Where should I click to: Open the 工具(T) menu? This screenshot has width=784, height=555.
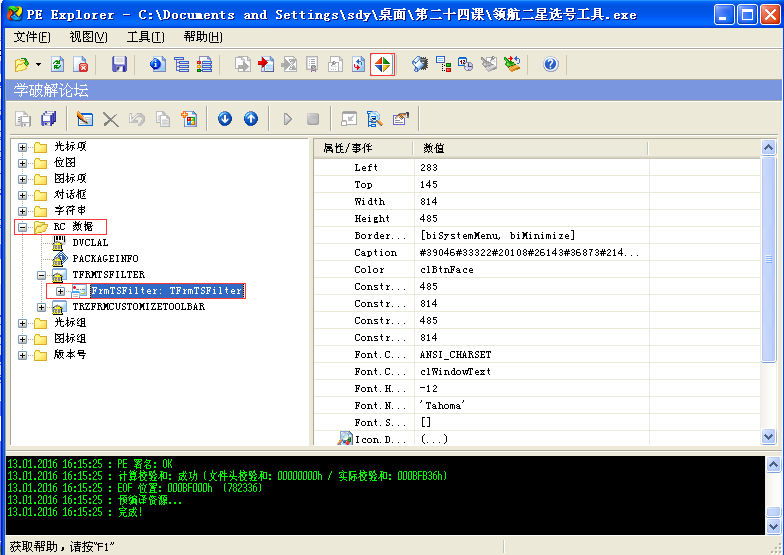(146, 37)
